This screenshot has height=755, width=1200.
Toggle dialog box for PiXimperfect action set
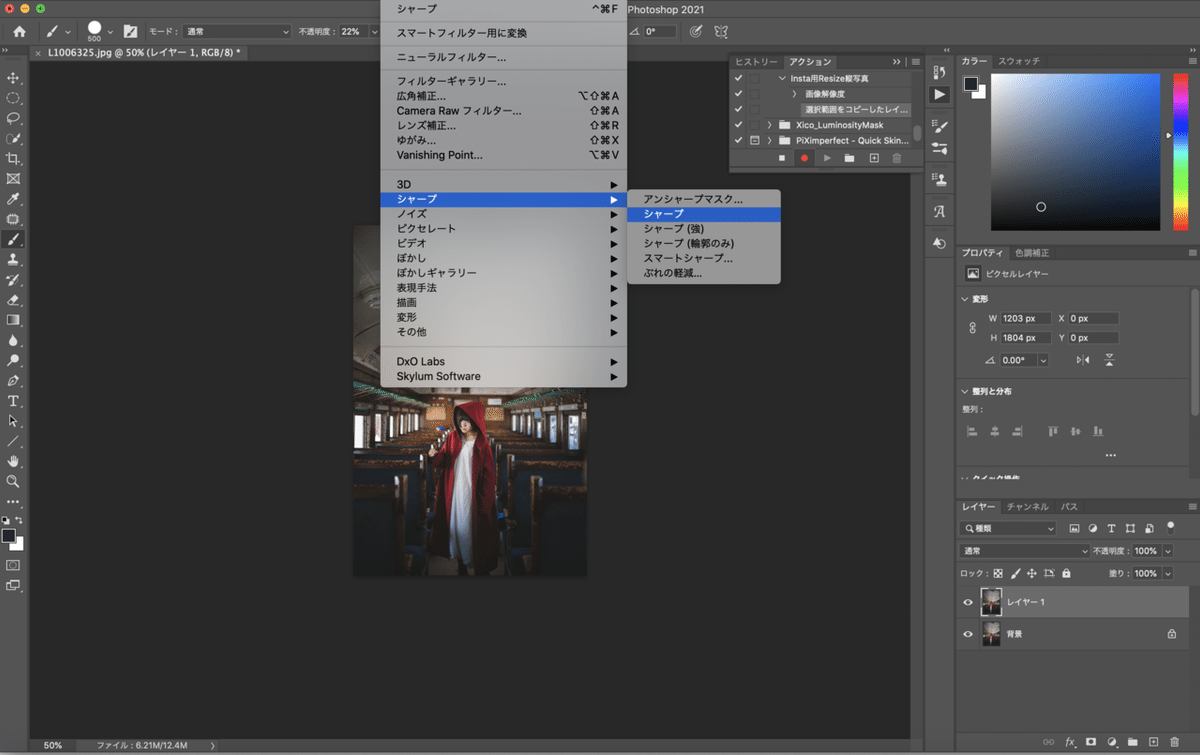755,141
